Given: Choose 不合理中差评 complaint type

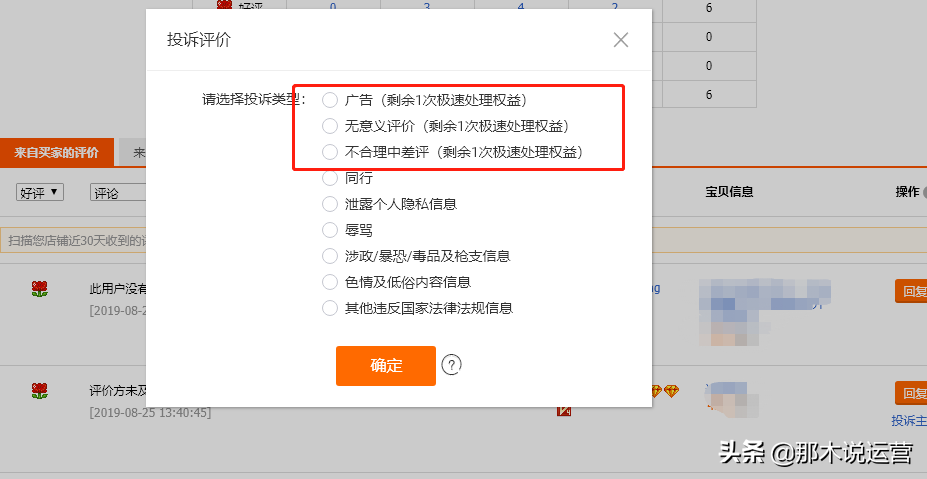Looking at the screenshot, I should click(x=329, y=153).
